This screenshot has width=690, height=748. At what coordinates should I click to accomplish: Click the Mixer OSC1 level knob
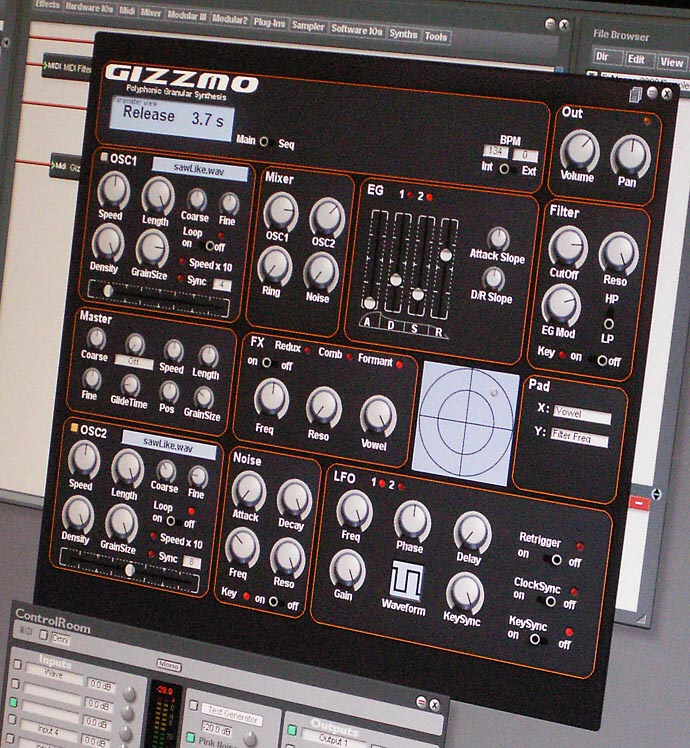281,212
